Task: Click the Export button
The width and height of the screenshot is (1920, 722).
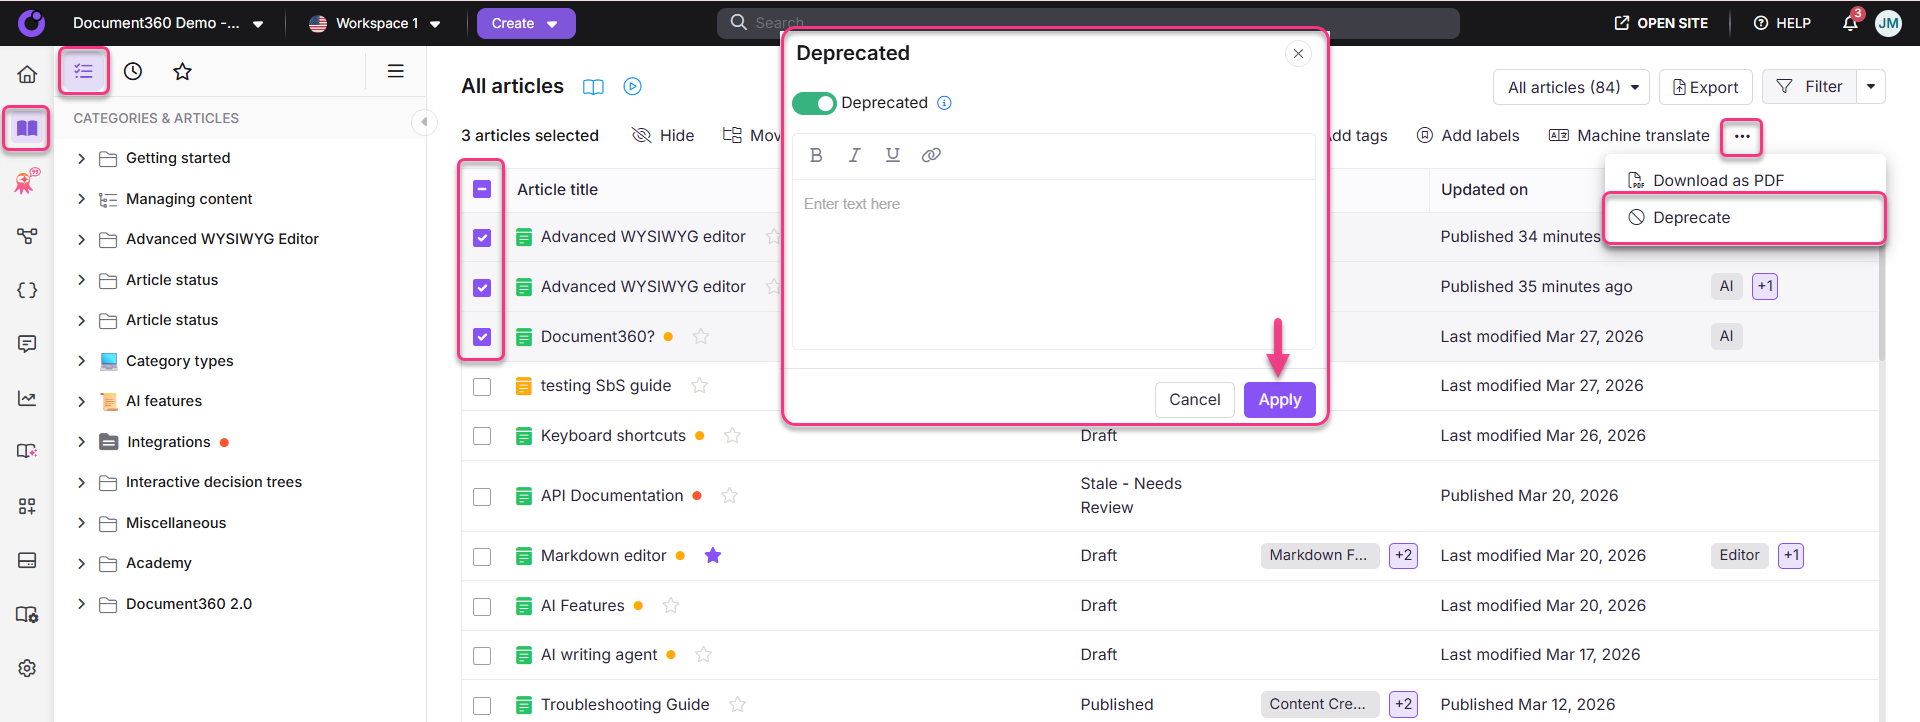Action: pyautogui.click(x=1706, y=87)
